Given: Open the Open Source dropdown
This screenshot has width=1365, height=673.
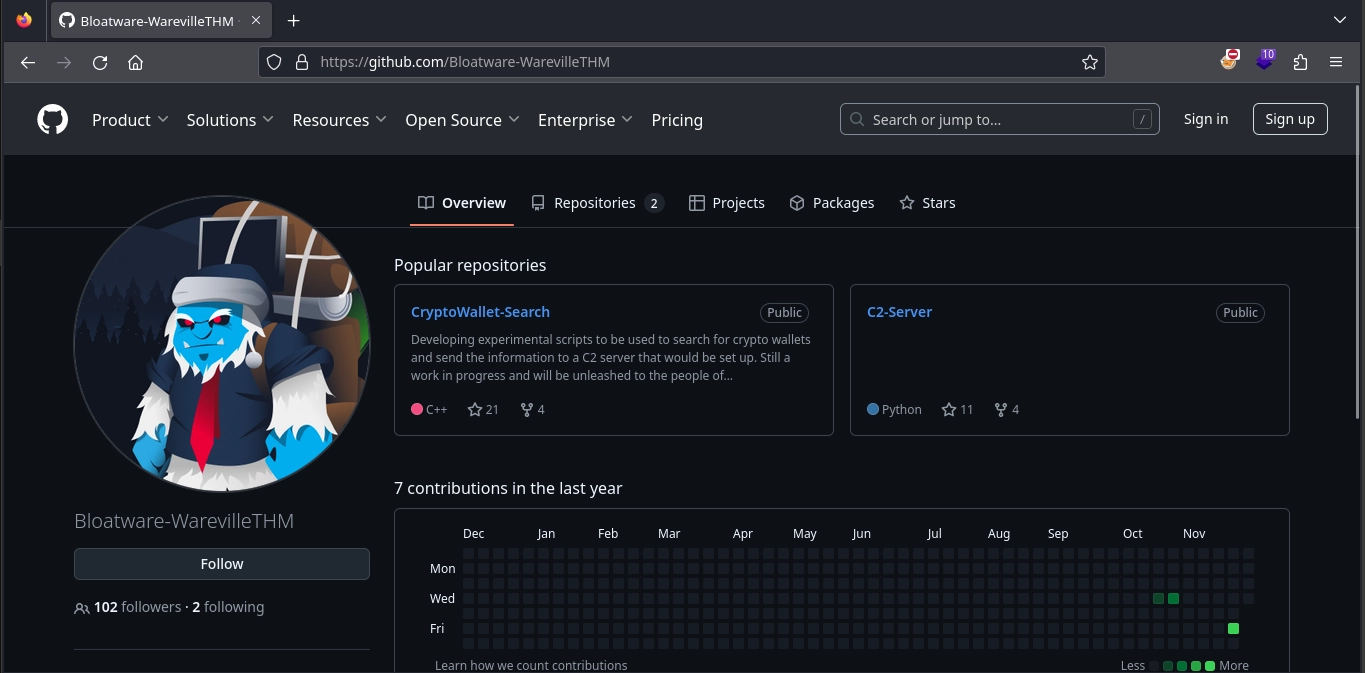Looking at the screenshot, I should click(462, 120).
